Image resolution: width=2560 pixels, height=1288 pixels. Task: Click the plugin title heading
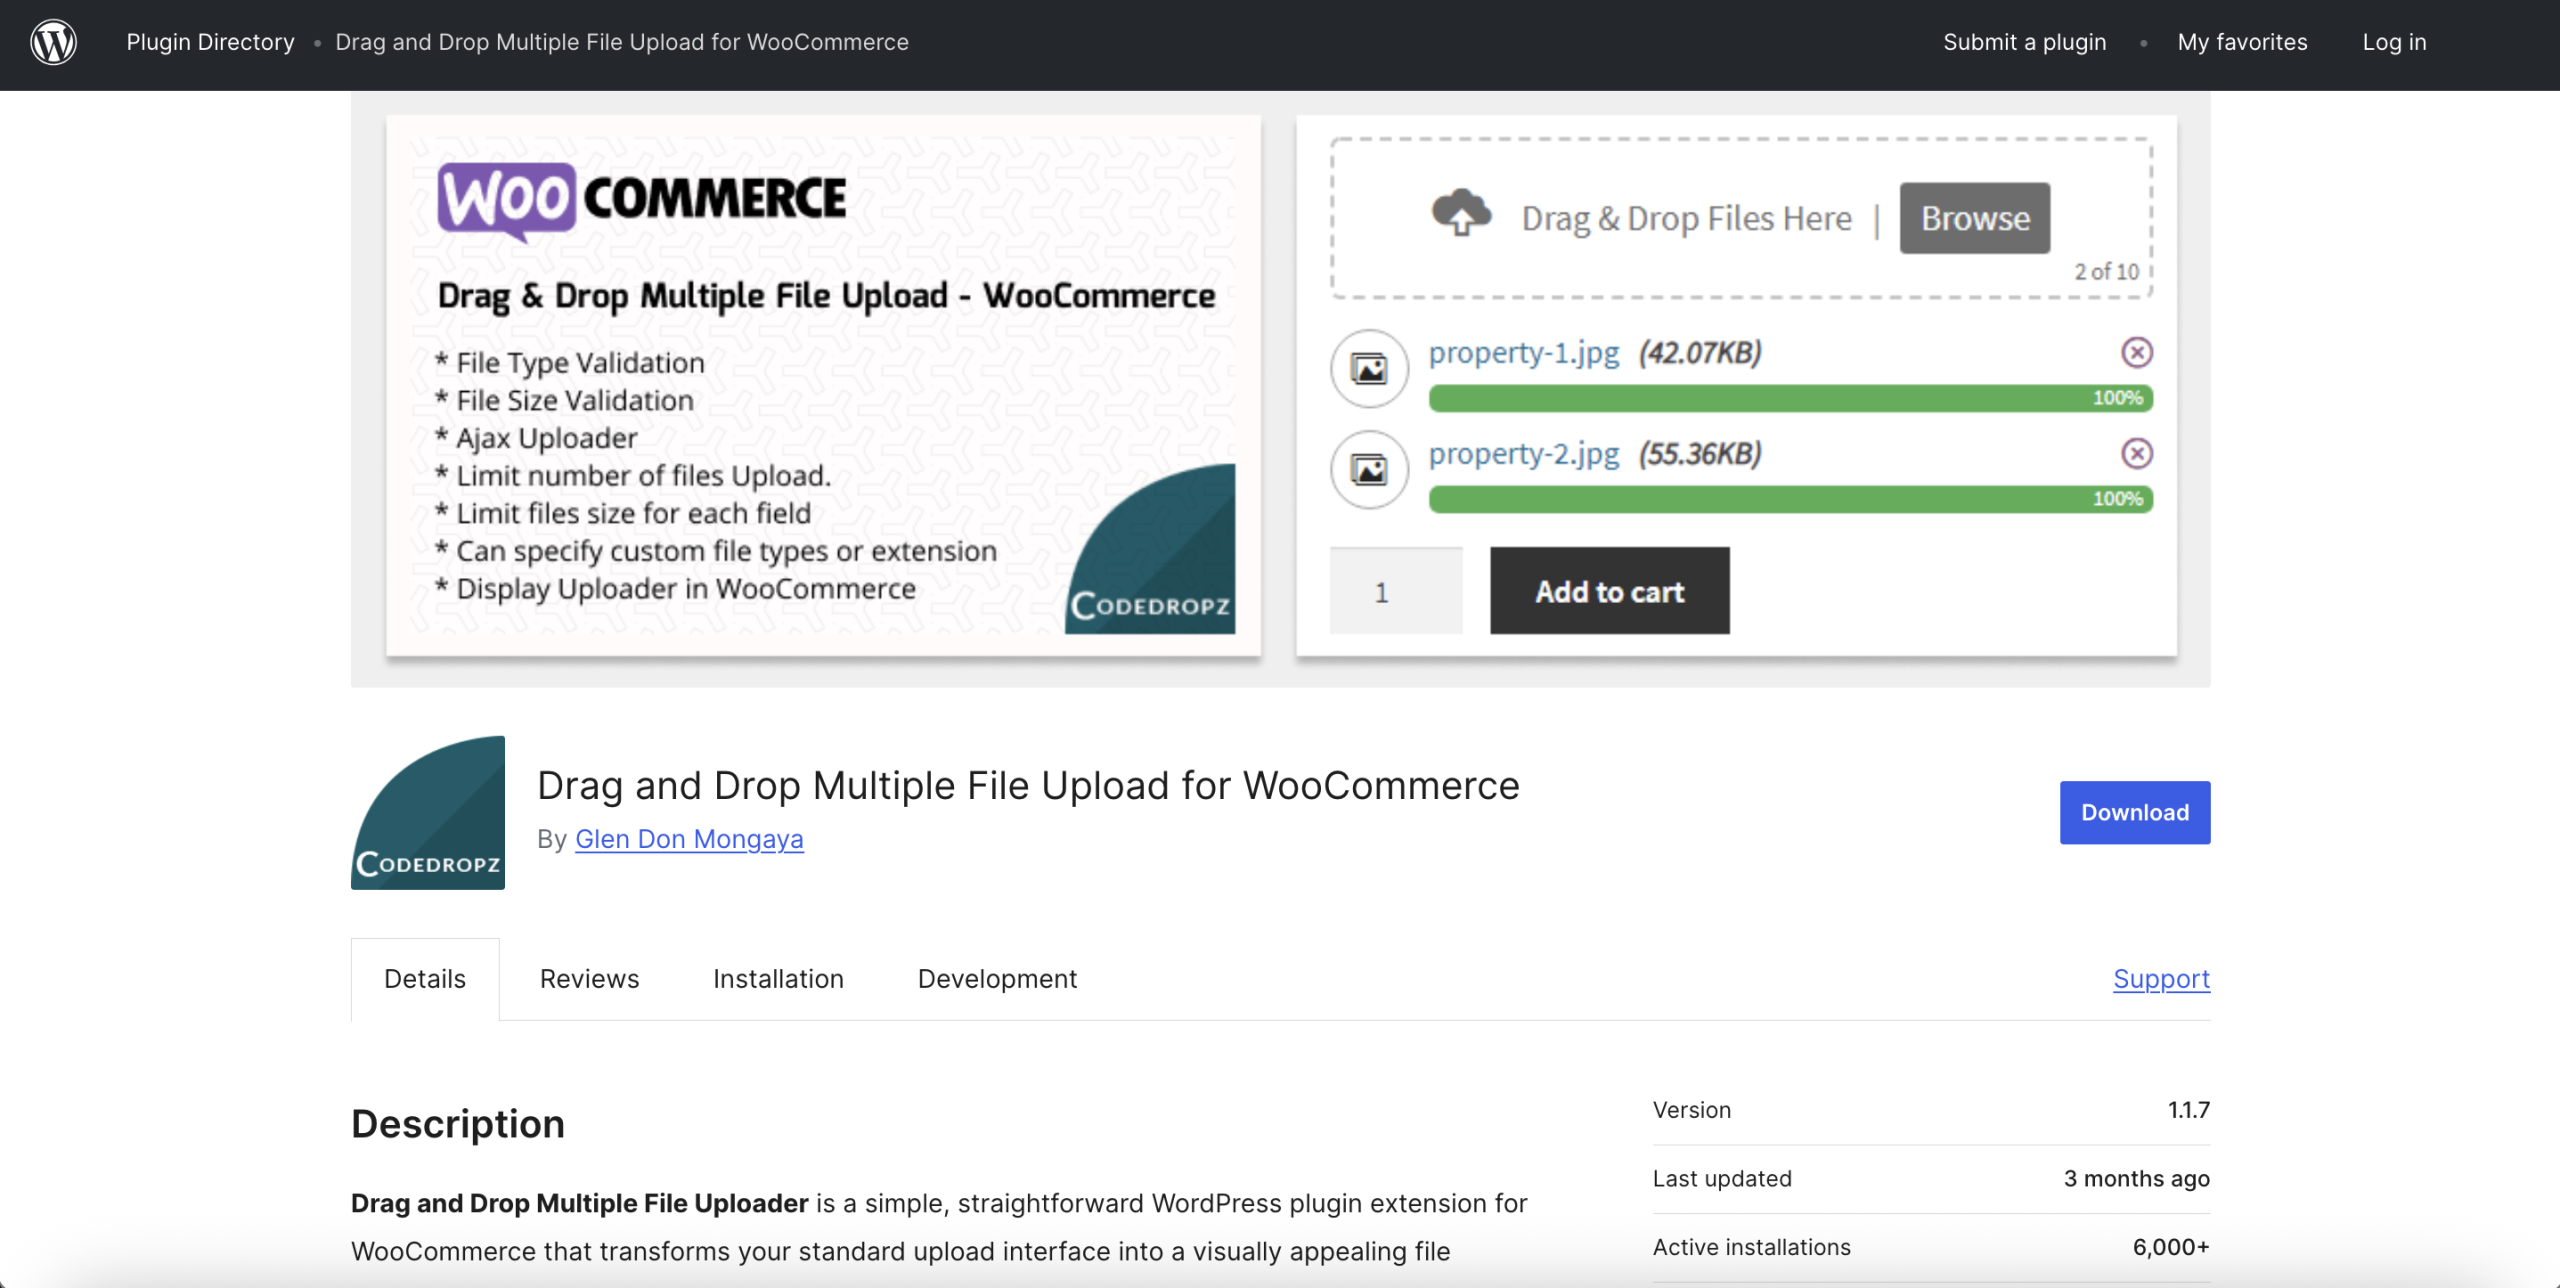(1028, 785)
